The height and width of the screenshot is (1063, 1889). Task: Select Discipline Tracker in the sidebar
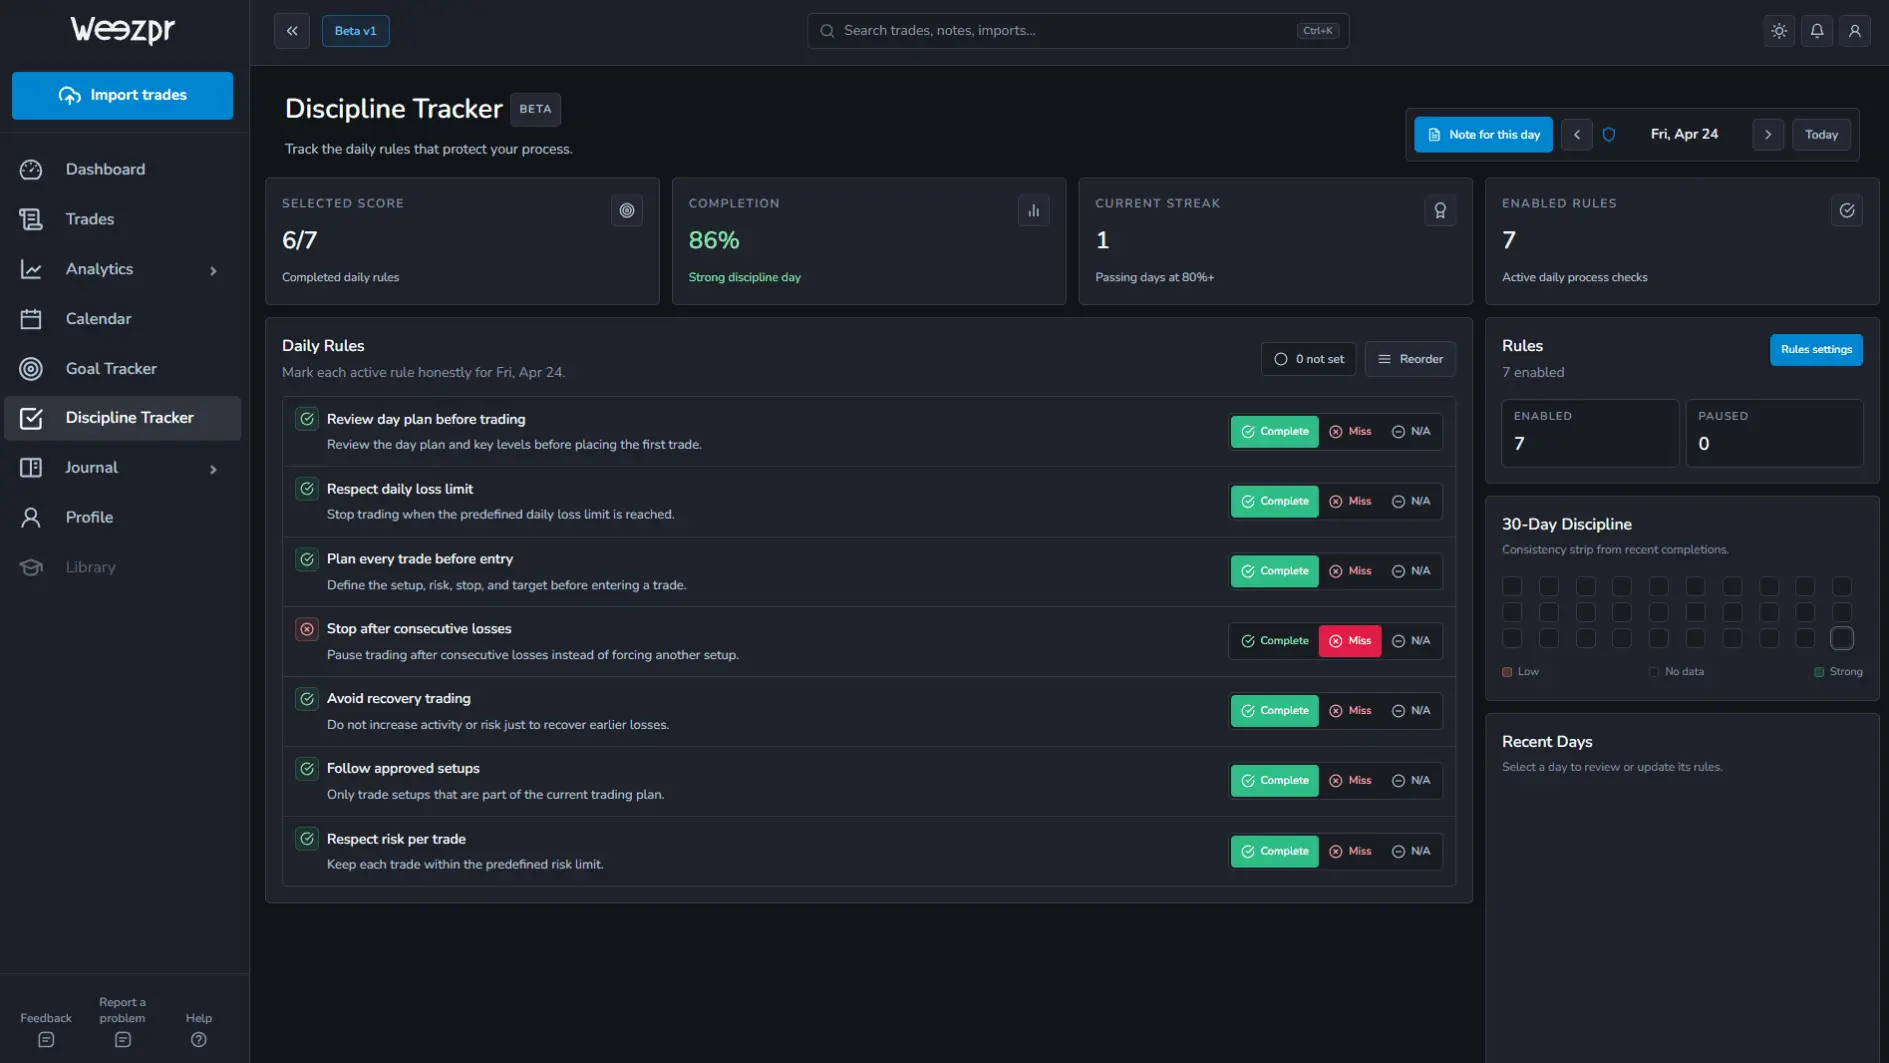point(122,418)
